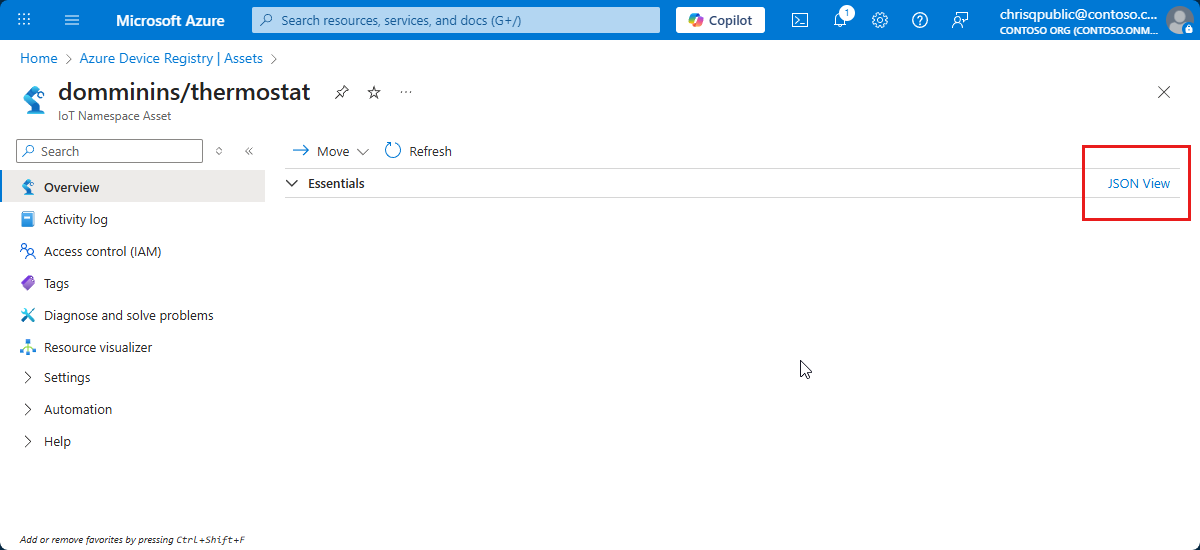Click the sidebar Search field
The image size is (1200, 550).
click(x=110, y=151)
